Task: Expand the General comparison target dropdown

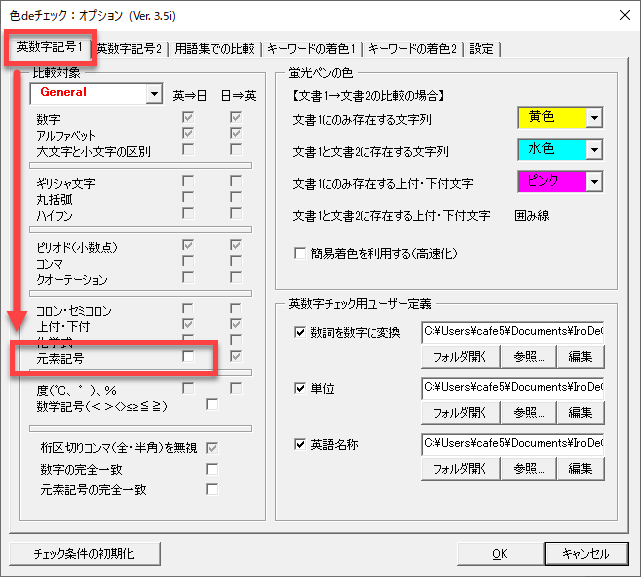Action: [153, 93]
